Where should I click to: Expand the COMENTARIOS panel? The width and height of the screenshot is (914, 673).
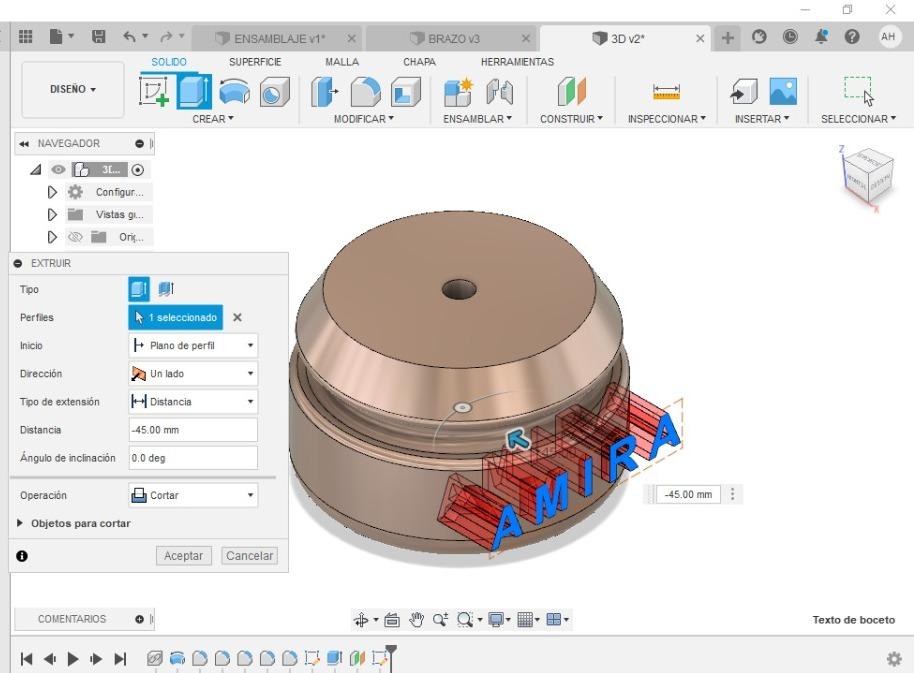point(139,619)
